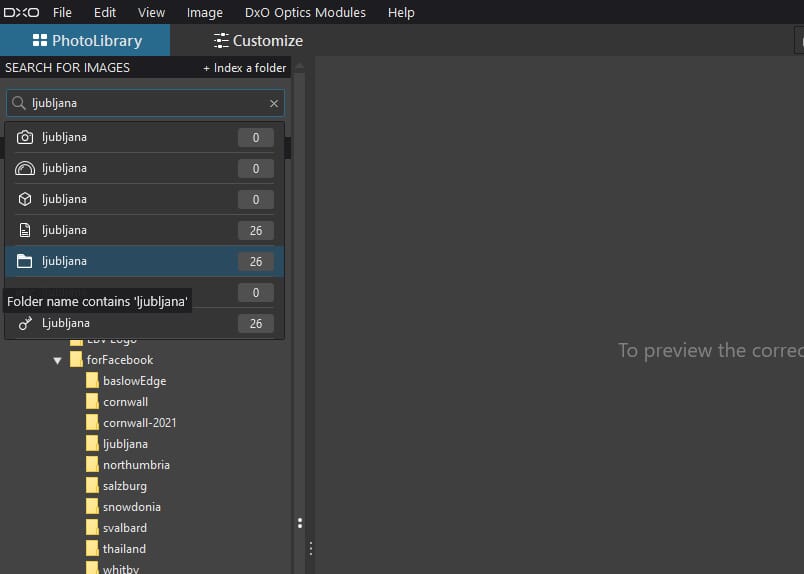Click count 26 on keyword Ljubljana row

pyautogui.click(x=256, y=324)
